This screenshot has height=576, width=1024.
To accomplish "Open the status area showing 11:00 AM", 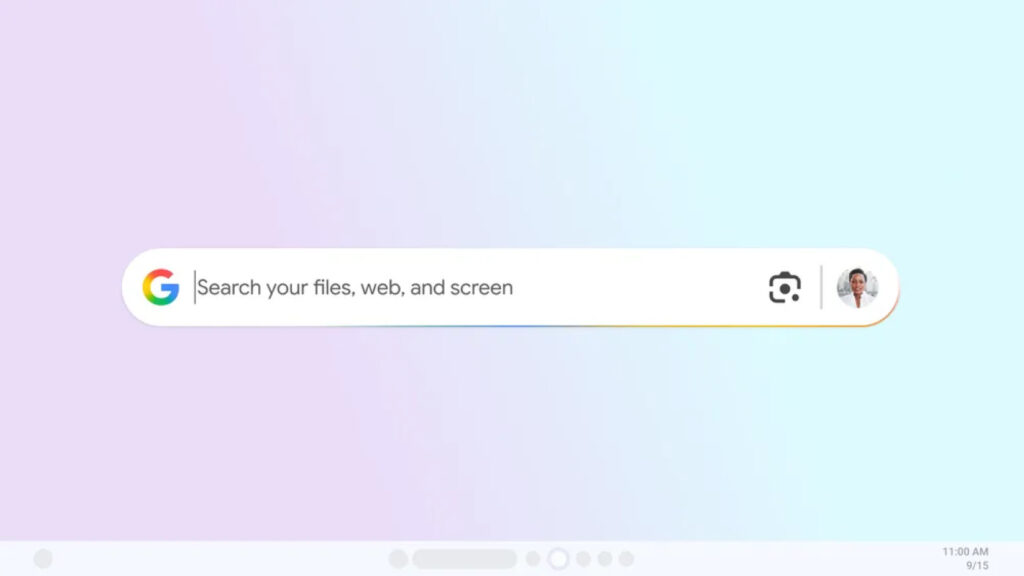I will [x=965, y=552].
